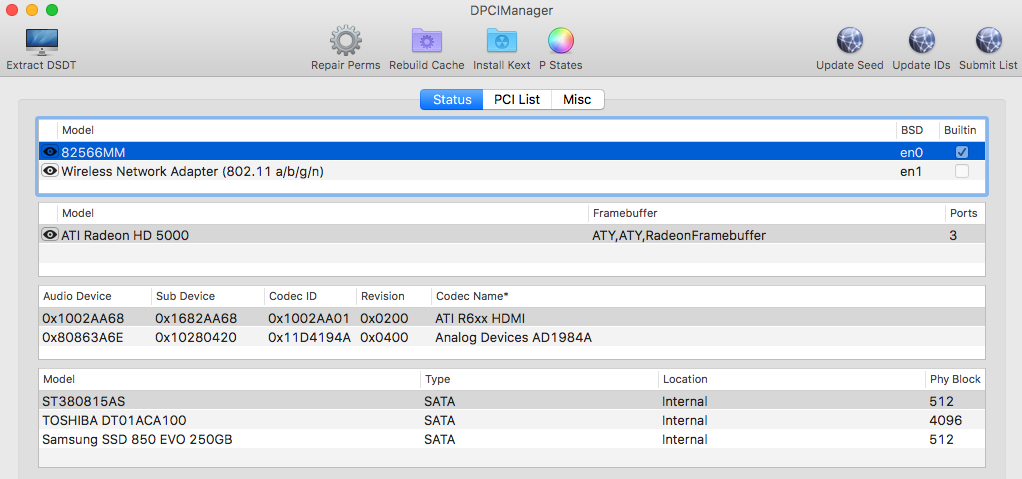Screen dimensions: 1022x479
Task: Toggle the eye icon for ATI Radeon HD 5000
Action: 50,235
